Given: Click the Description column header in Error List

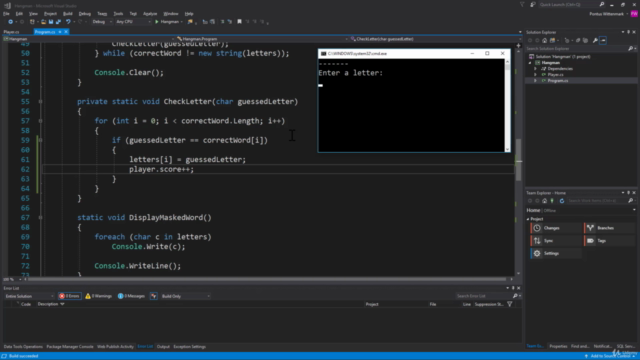Looking at the screenshot, I should [x=51, y=304].
